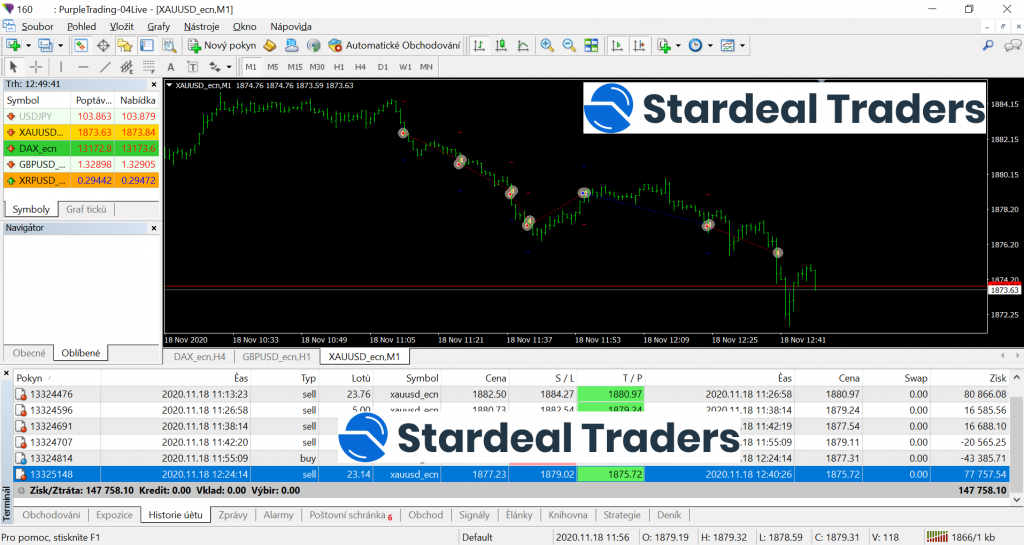The width and height of the screenshot is (1024, 545).
Task: Open a new chart window
Action: [x=13, y=45]
